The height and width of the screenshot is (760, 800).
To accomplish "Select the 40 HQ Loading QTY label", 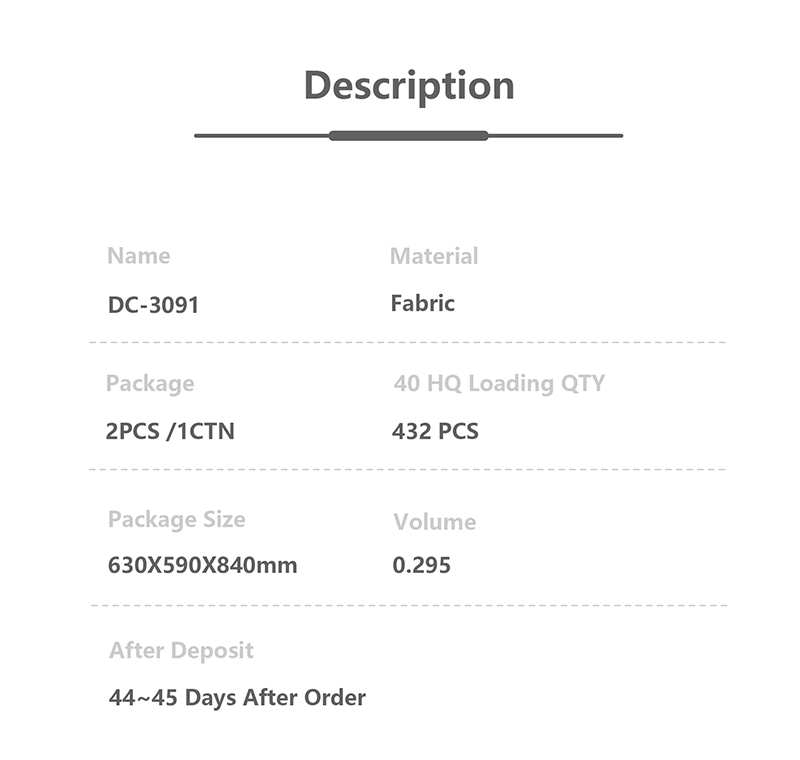I will click(499, 384).
